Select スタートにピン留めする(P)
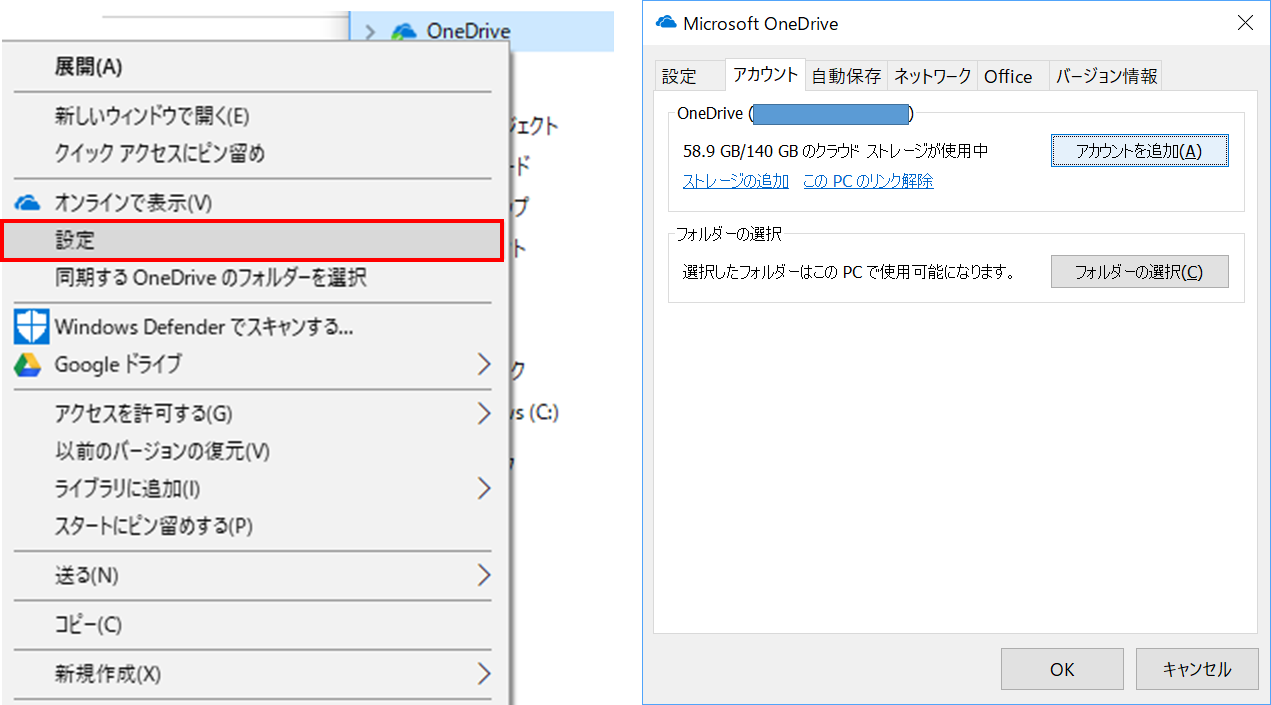 pyautogui.click(x=251, y=526)
